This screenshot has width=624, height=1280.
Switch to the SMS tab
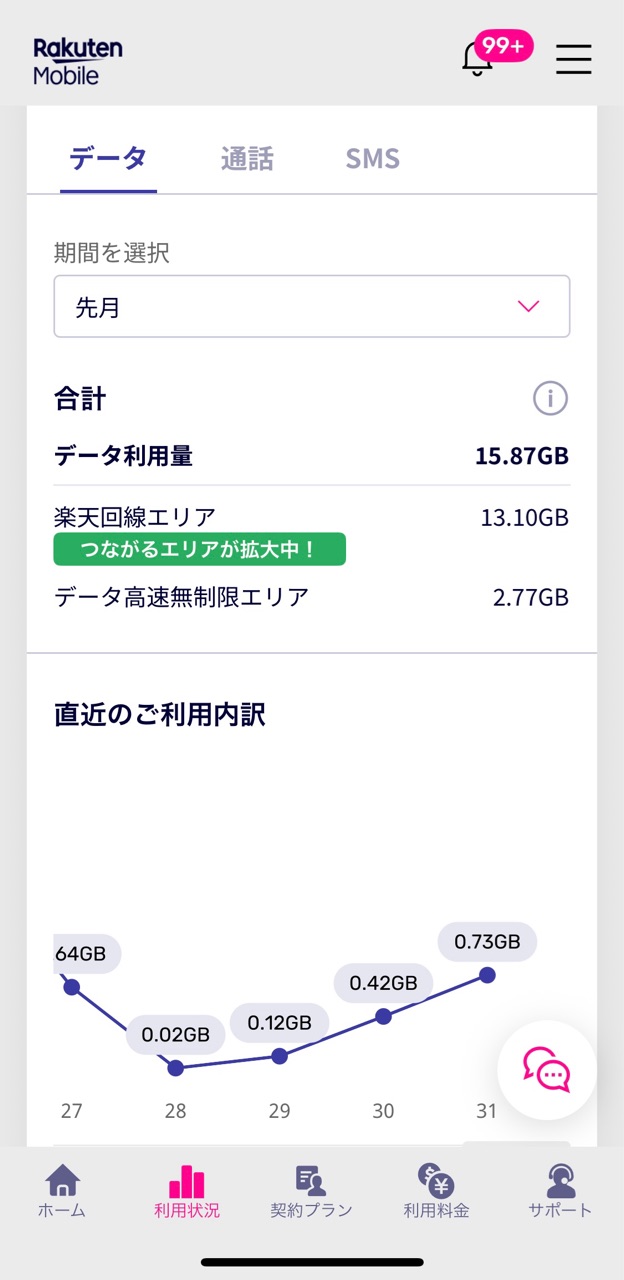pos(372,159)
